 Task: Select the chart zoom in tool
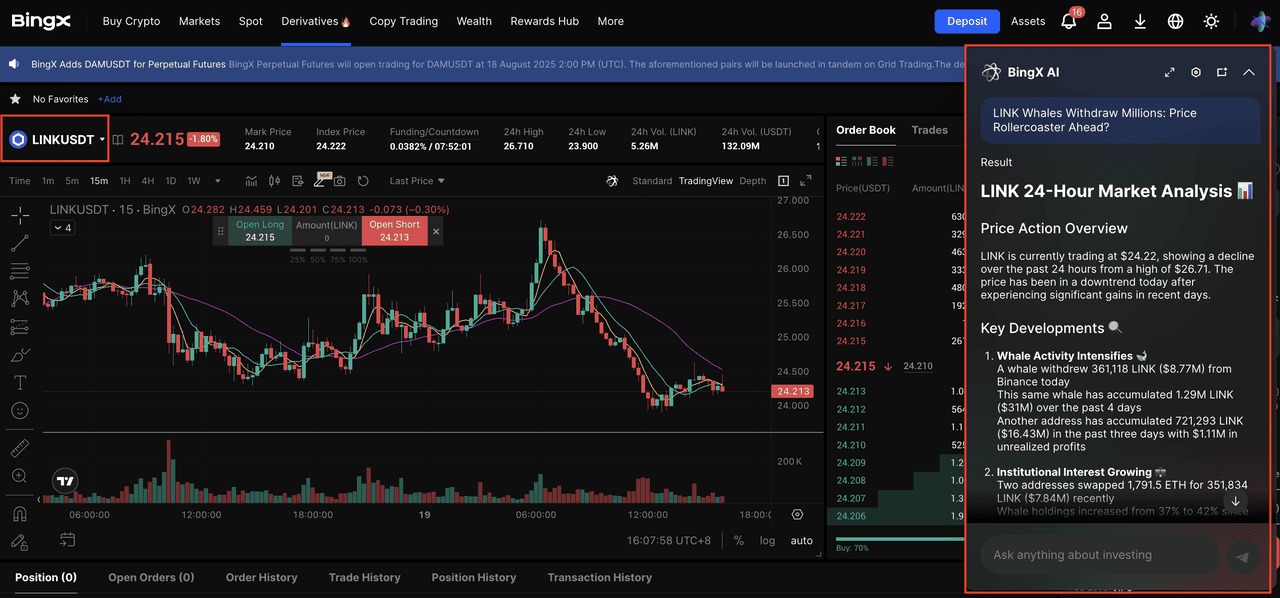tap(20, 476)
